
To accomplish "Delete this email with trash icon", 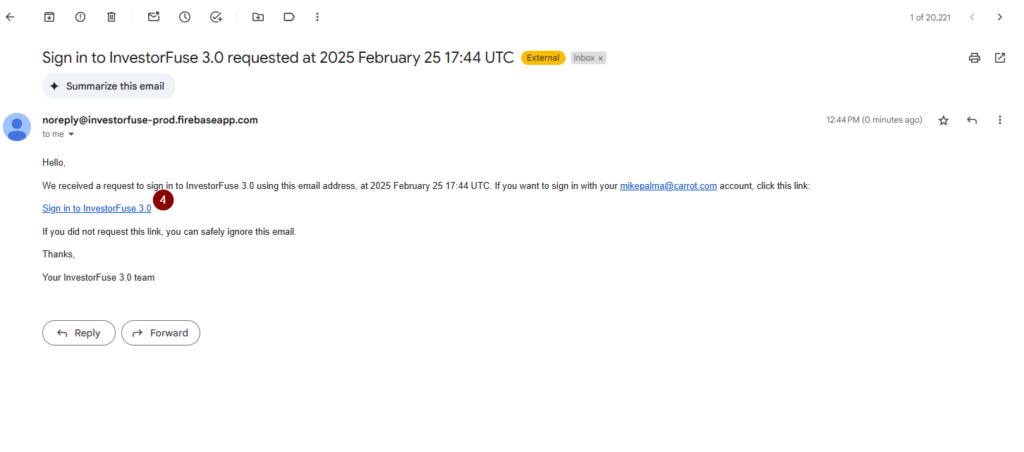I will coord(112,17).
